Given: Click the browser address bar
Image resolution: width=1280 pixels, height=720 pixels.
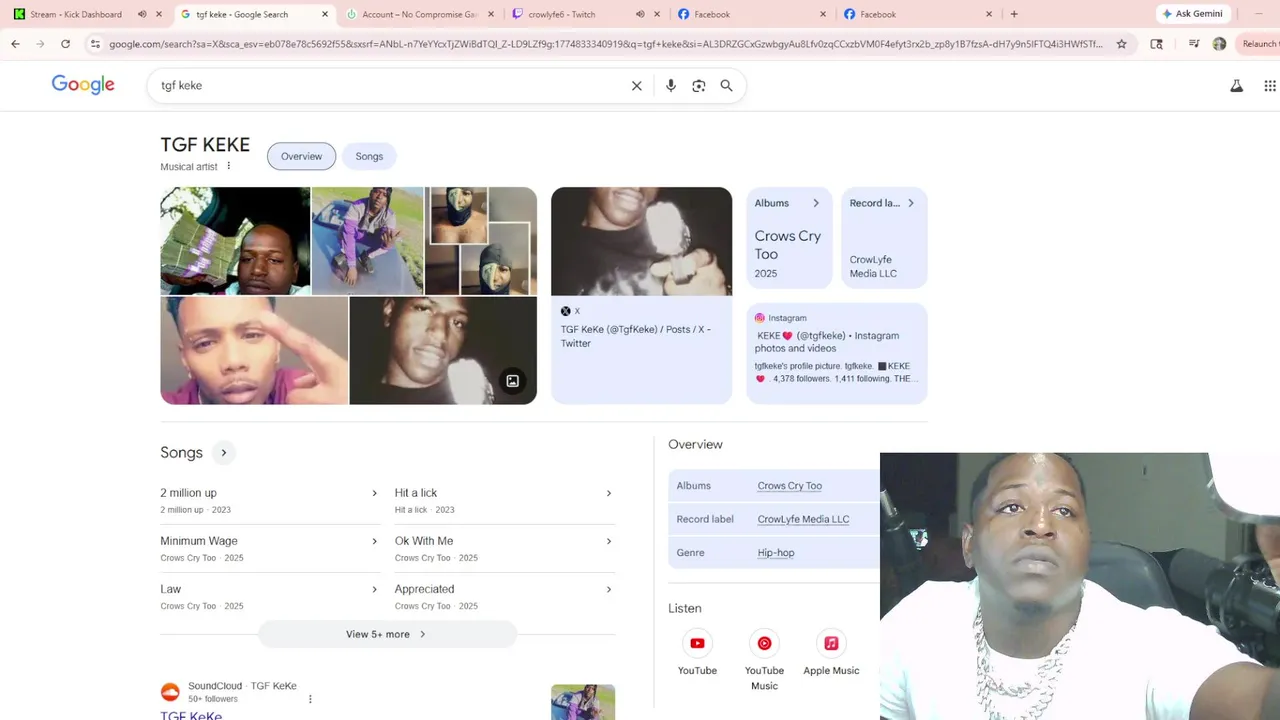Looking at the screenshot, I should click(605, 44).
